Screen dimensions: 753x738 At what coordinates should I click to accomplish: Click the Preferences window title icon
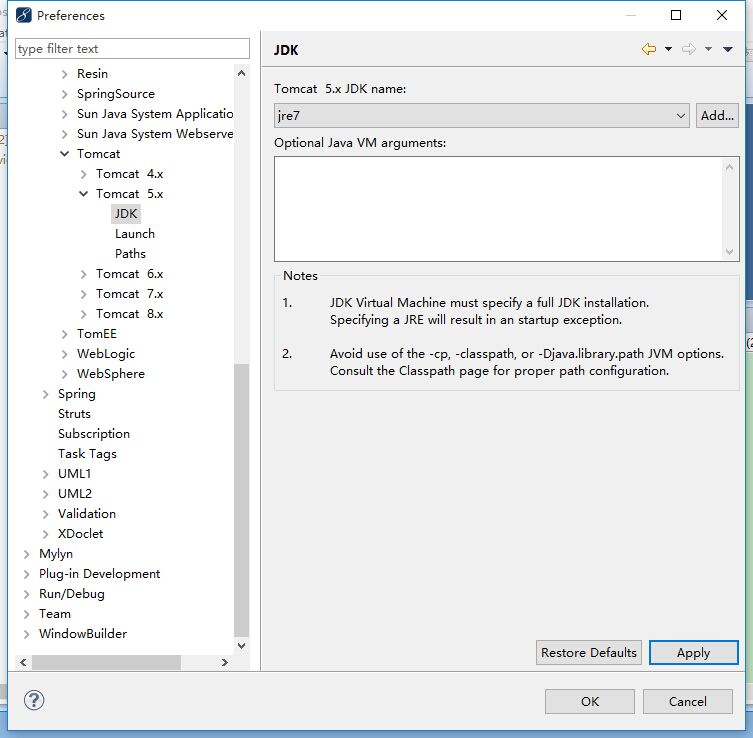24,15
